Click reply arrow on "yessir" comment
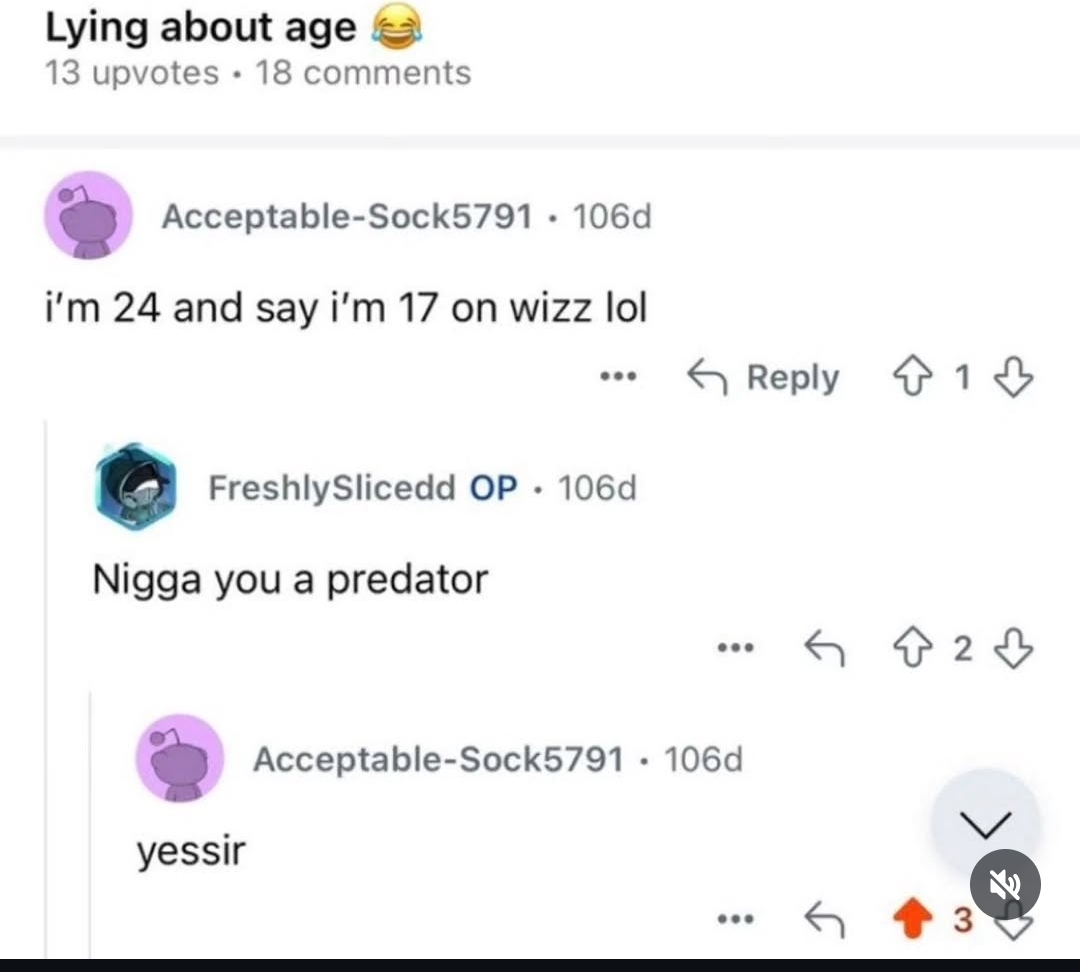The height and width of the screenshot is (972, 1080). 824,919
